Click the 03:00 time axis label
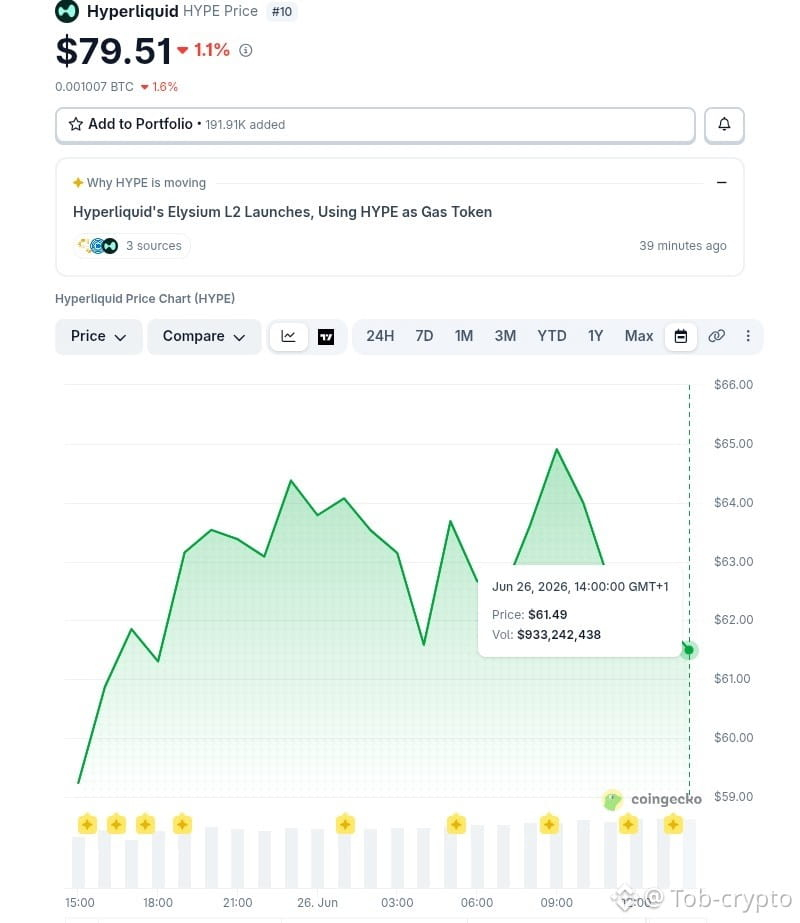 [x=397, y=902]
